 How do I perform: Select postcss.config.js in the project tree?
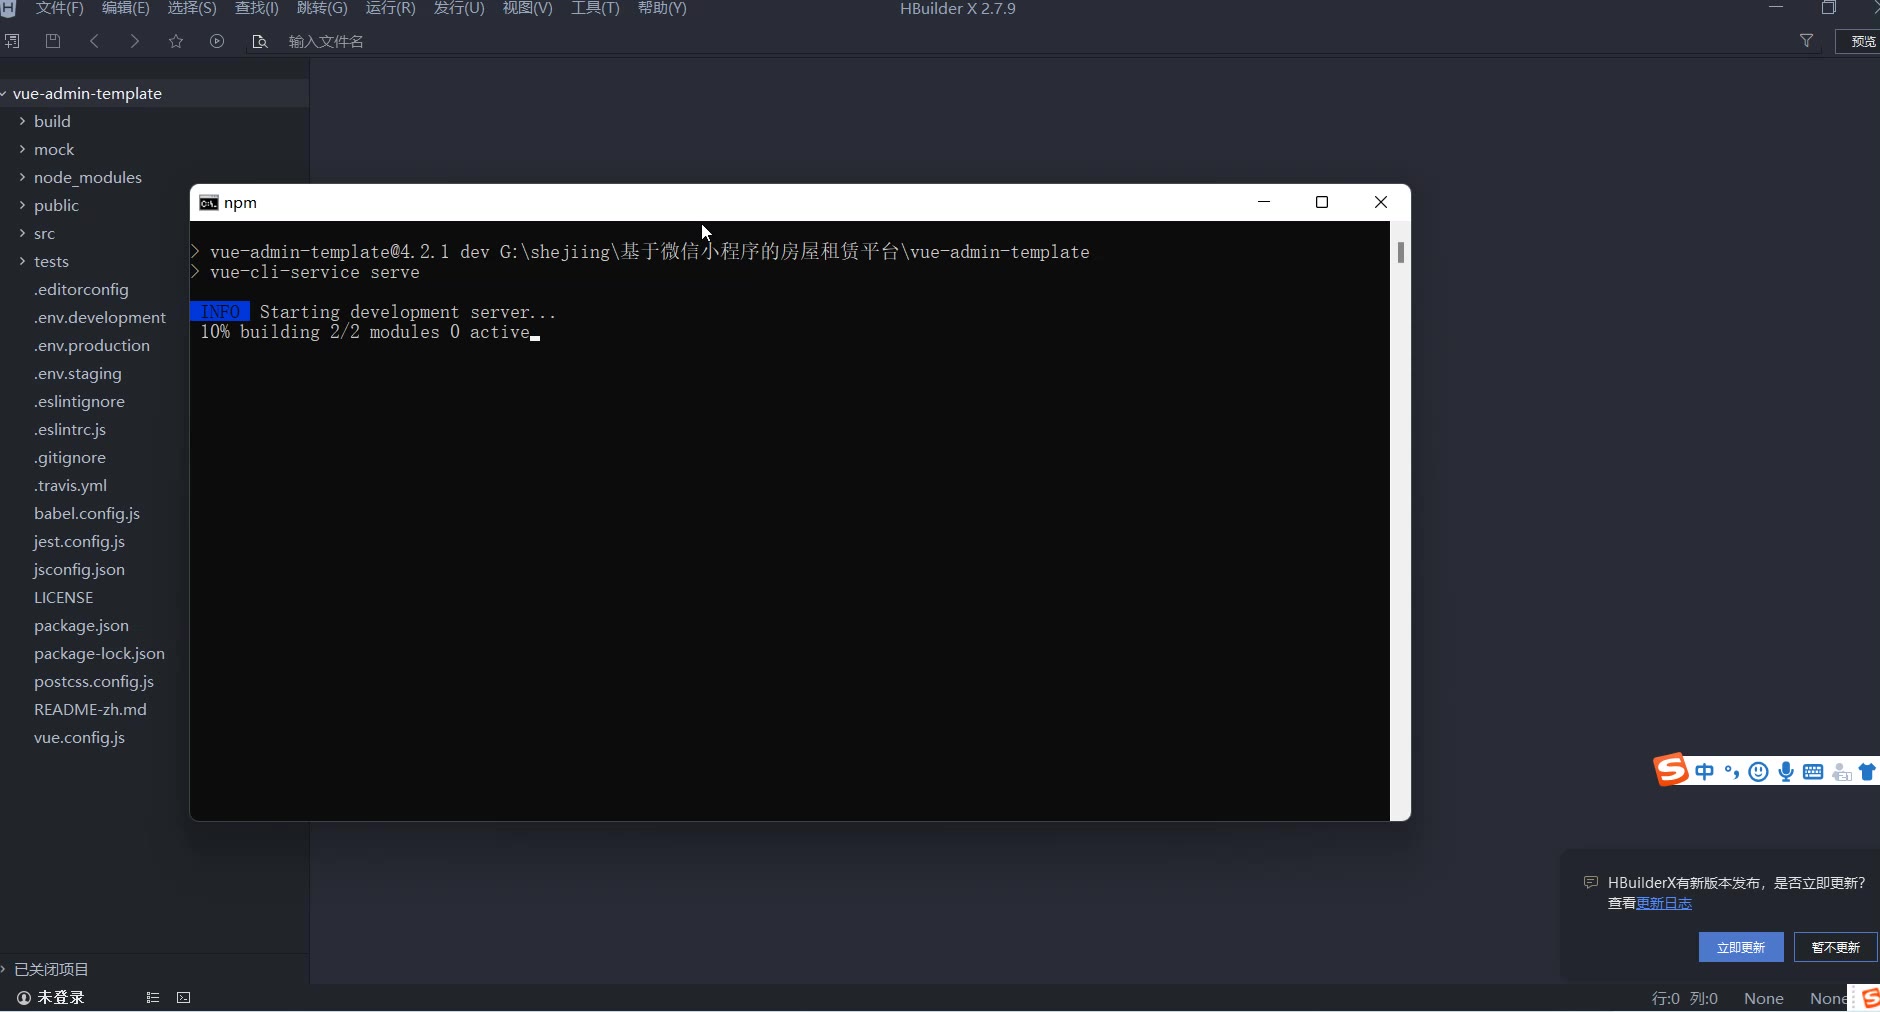[94, 682]
